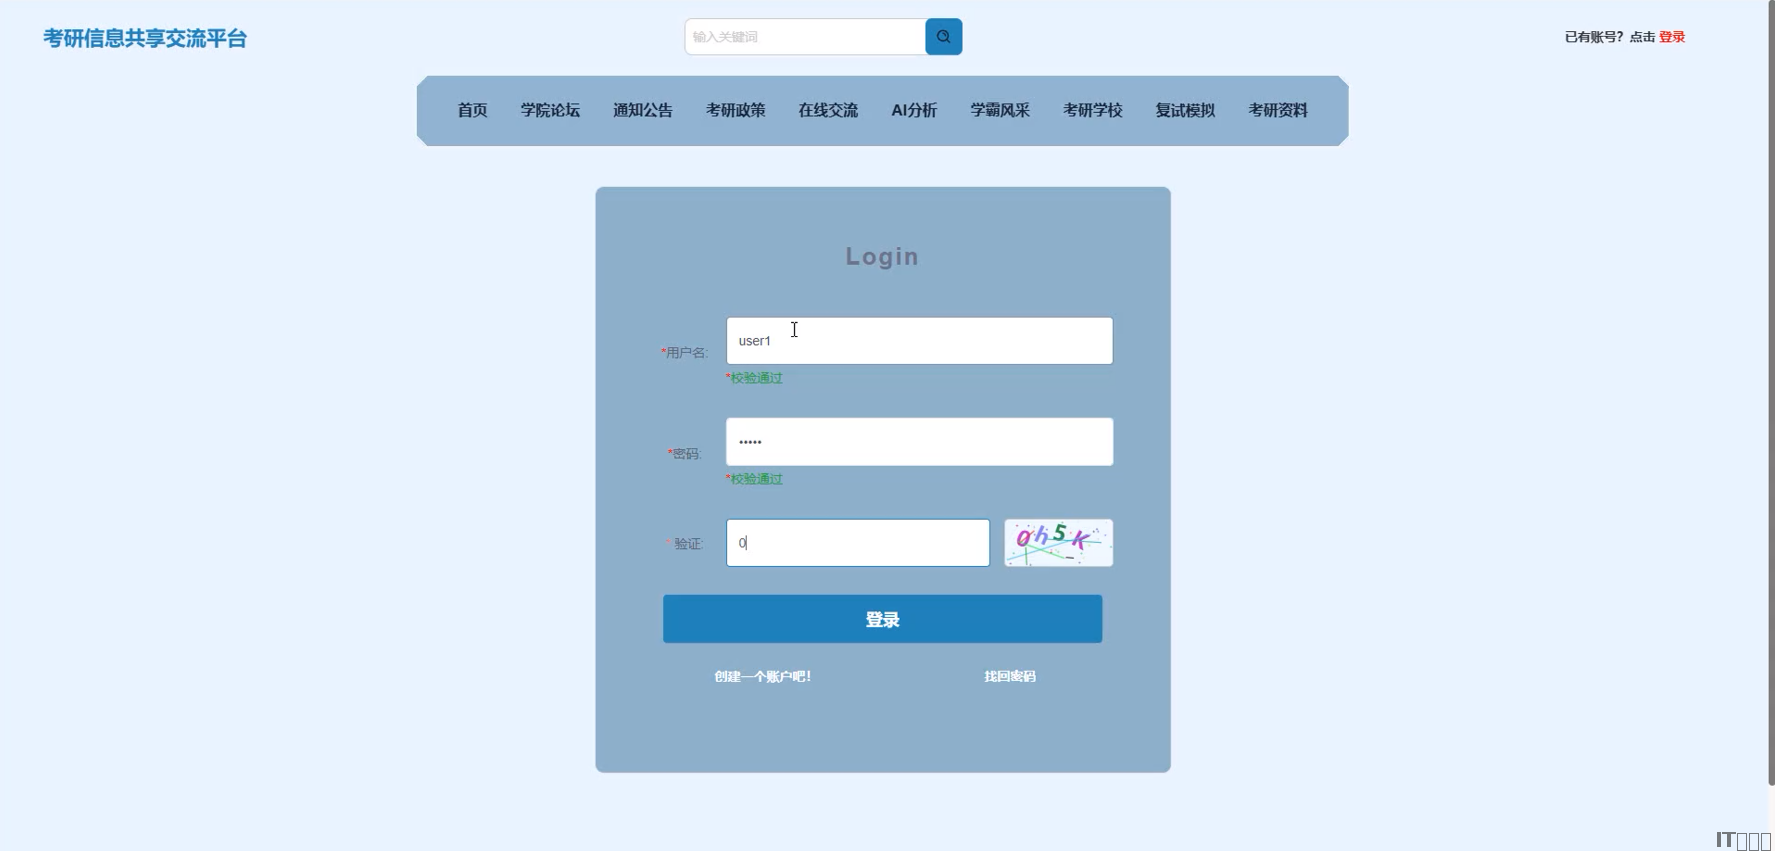Navigate to the AI分析 page
The height and width of the screenshot is (851, 1775).
914,110
